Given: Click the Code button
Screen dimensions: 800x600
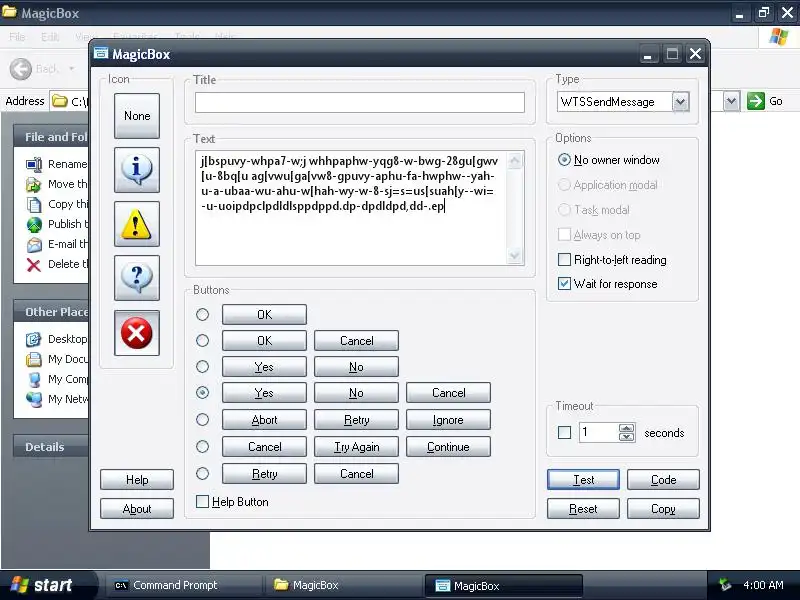Looking at the screenshot, I should [663, 480].
